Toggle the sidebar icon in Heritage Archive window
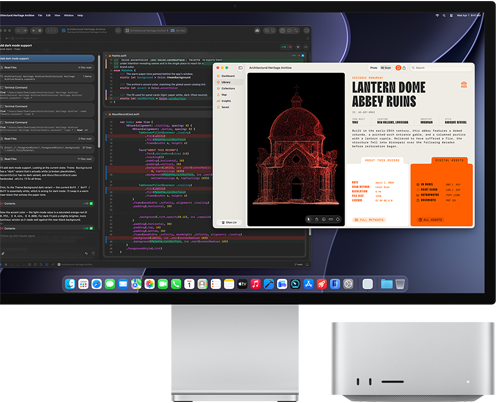Viewport: 497px width, 403px height. click(x=240, y=68)
